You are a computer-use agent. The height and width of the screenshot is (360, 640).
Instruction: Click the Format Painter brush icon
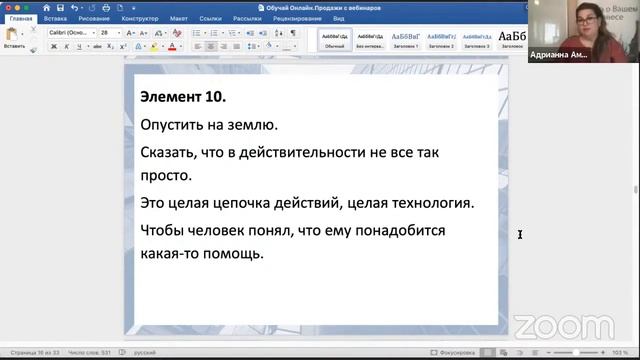pos(33,50)
